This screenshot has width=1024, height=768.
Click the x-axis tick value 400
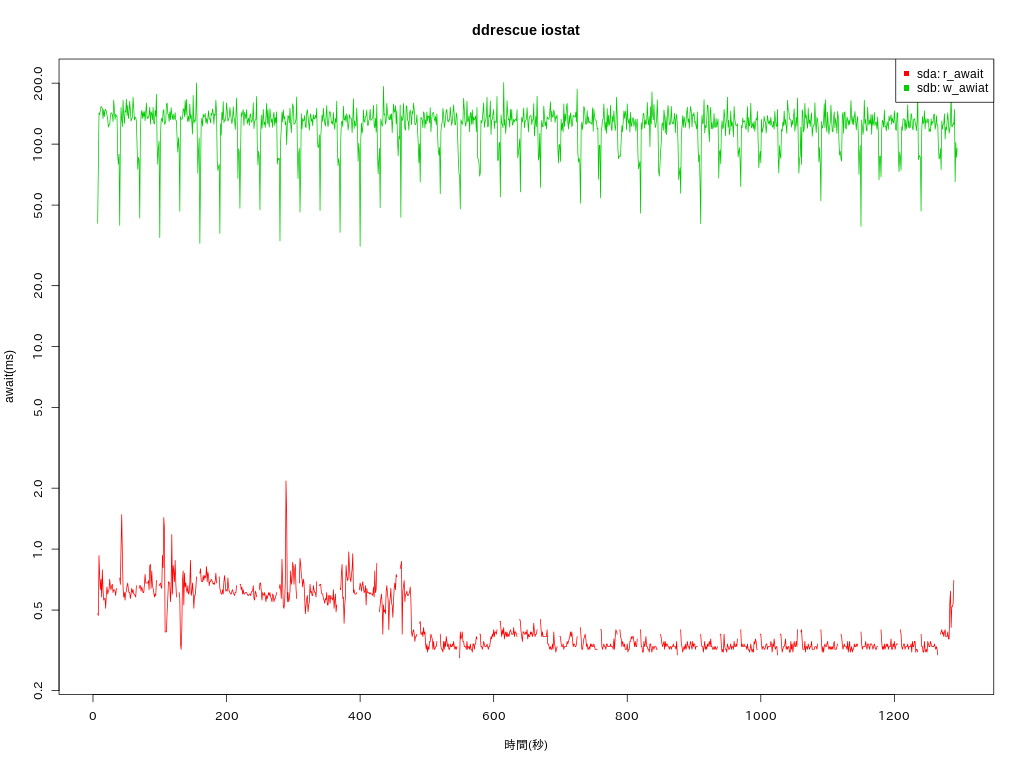point(360,716)
